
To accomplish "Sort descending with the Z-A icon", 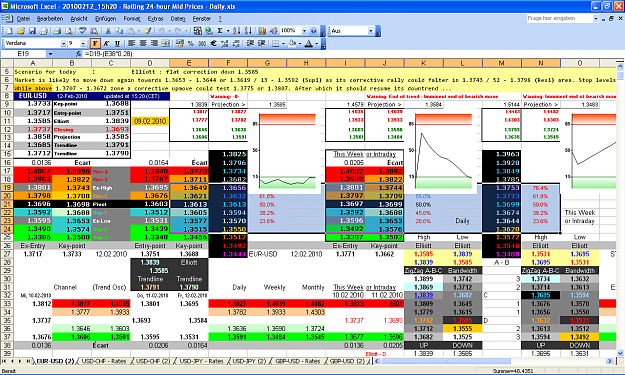I will click(x=248, y=31).
